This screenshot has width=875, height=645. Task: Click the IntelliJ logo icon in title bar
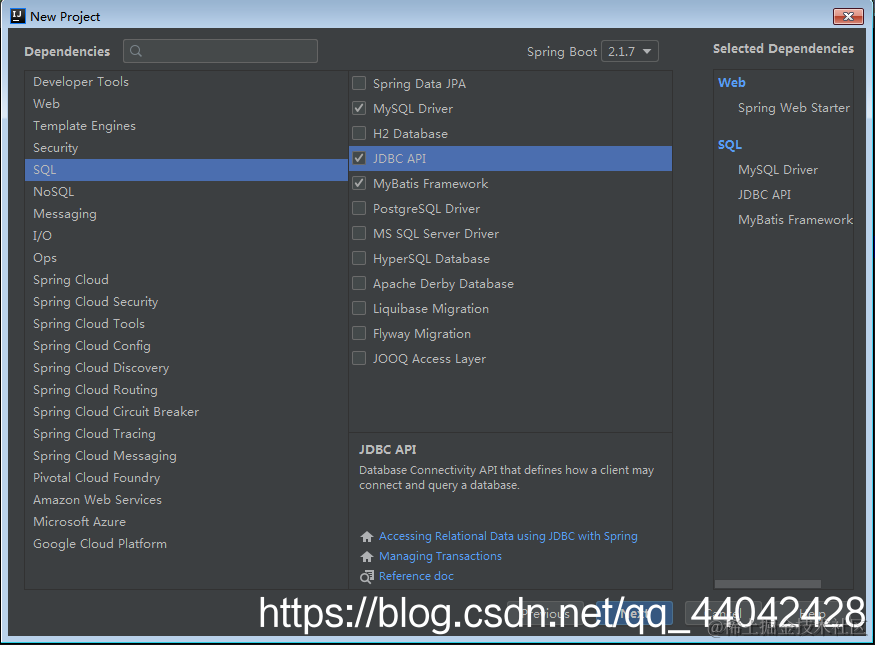click(x=18, y=16)
